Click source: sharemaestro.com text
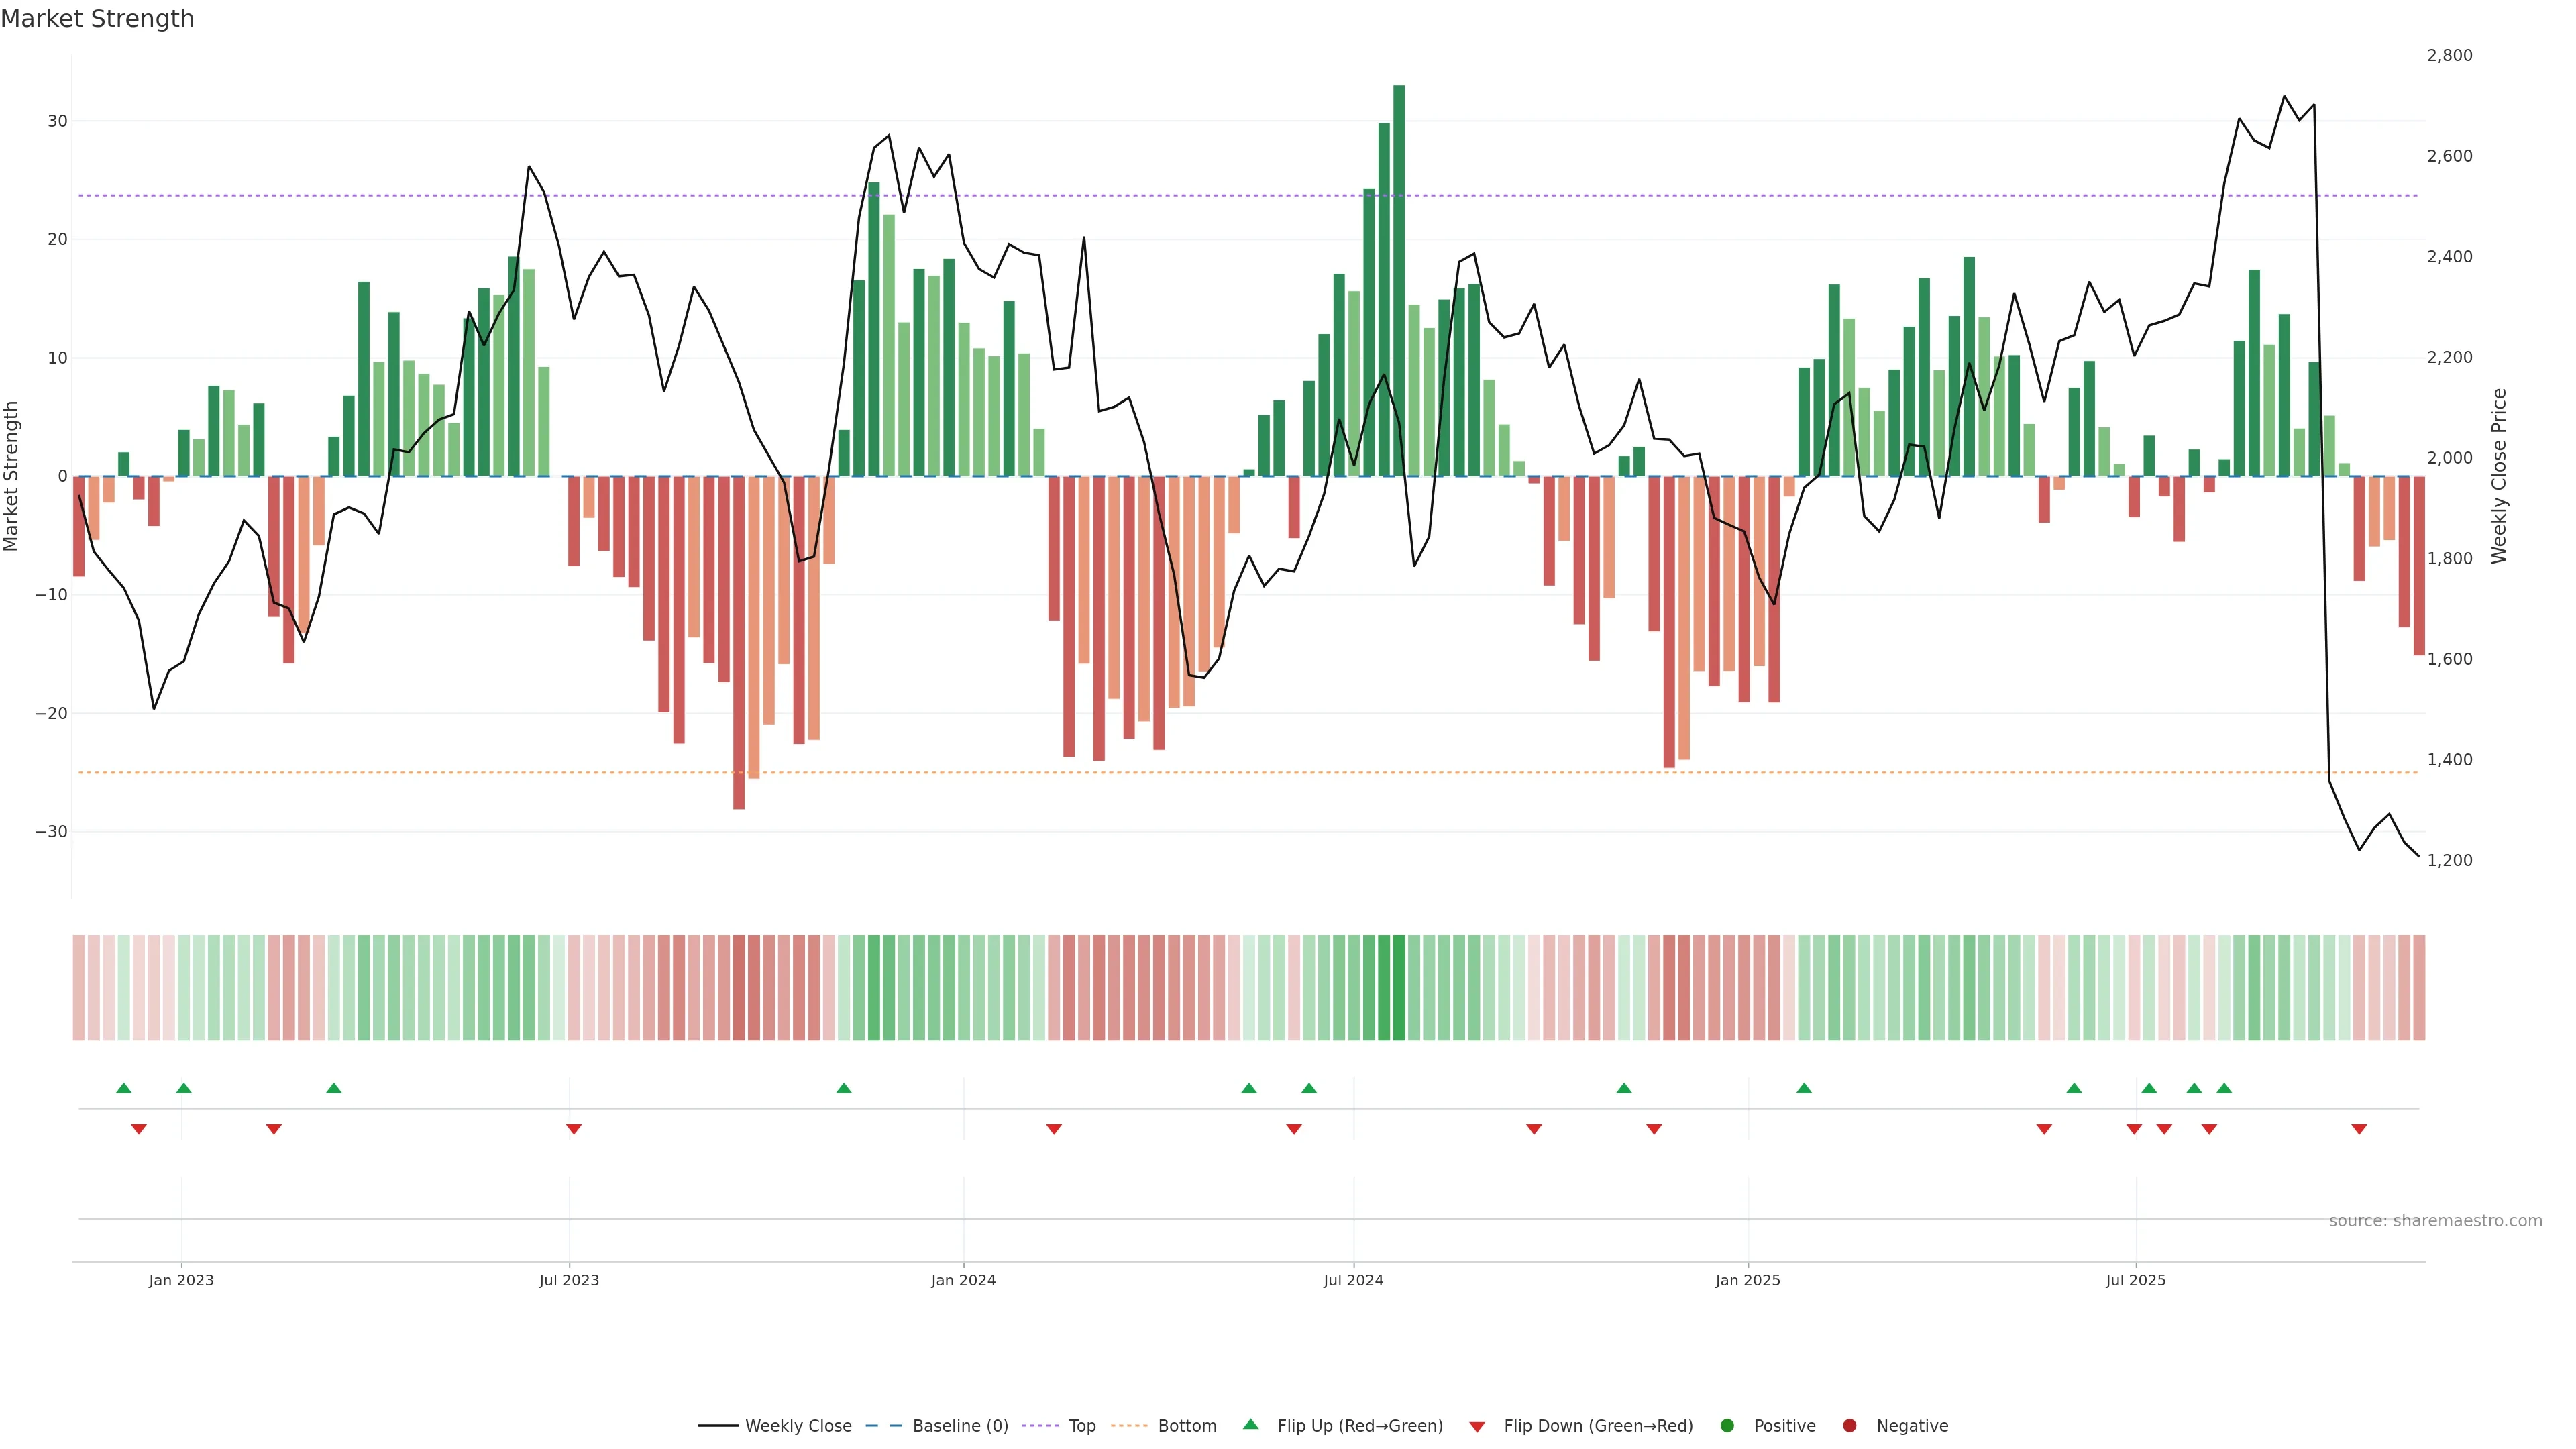This screenshot has height=1449, width=2576. click(x=2435, y=1221)
